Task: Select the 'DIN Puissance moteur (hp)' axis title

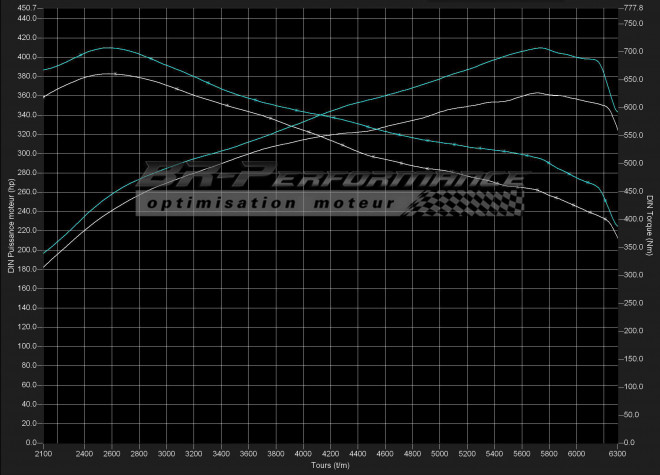Action: [x=10, y=225]
